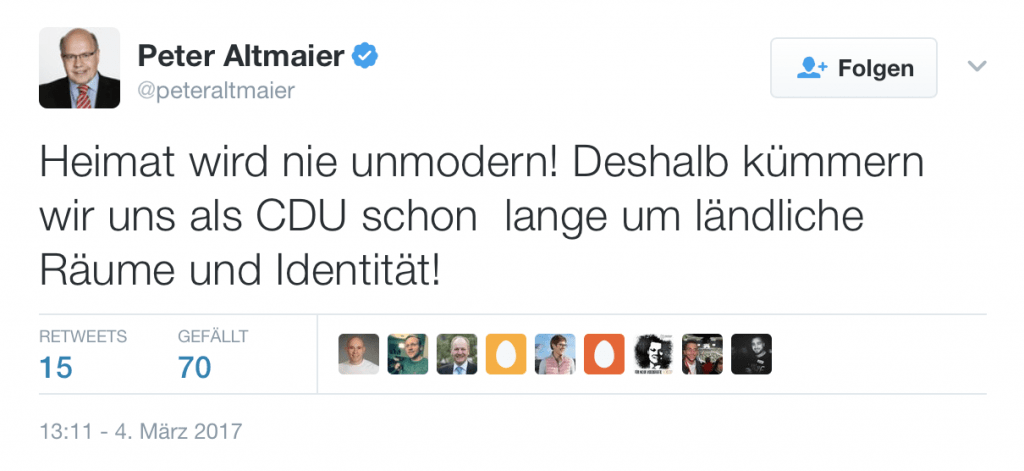
Task: Open the second liker avatar with green shirt
Action: pyautogui.click(x=408, y=354)
